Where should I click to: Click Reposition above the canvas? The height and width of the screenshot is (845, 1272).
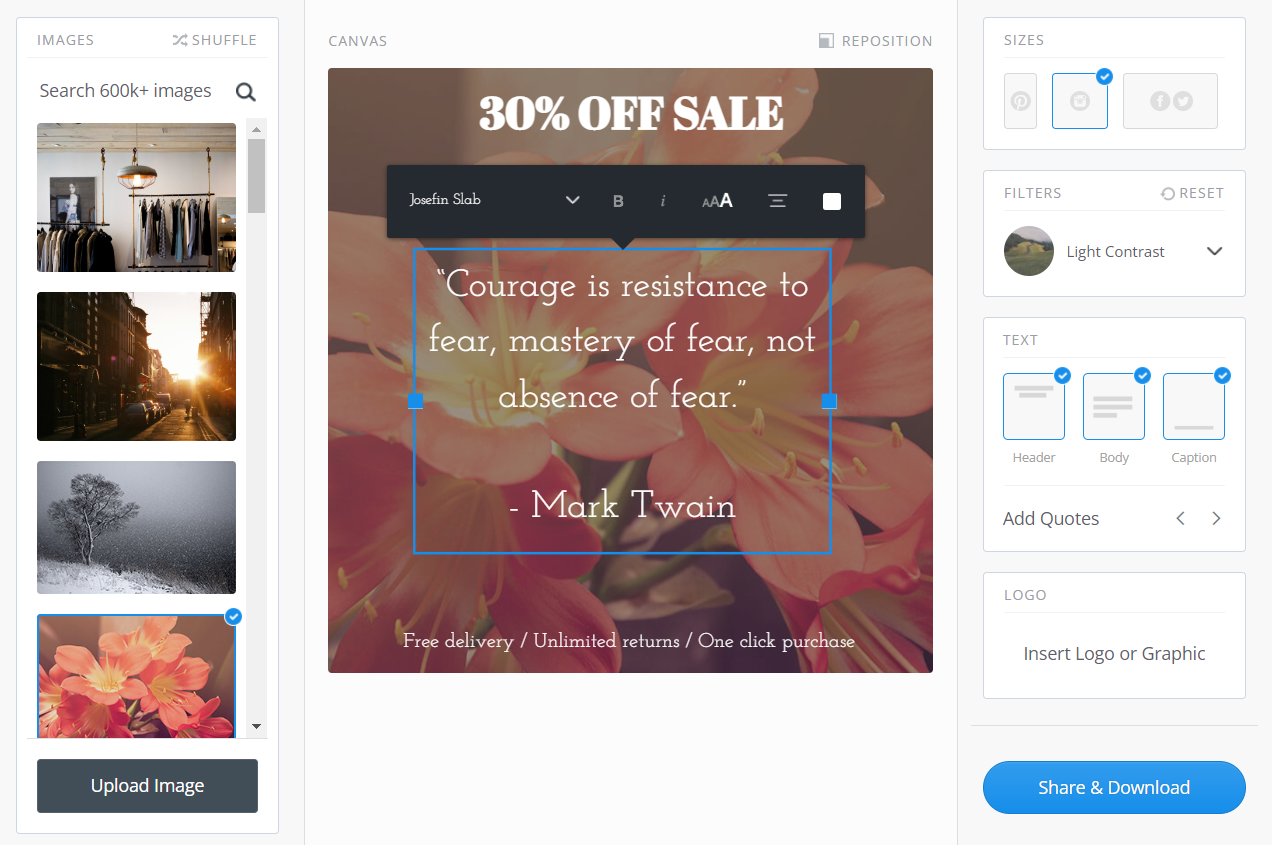(x=875, y=41)
